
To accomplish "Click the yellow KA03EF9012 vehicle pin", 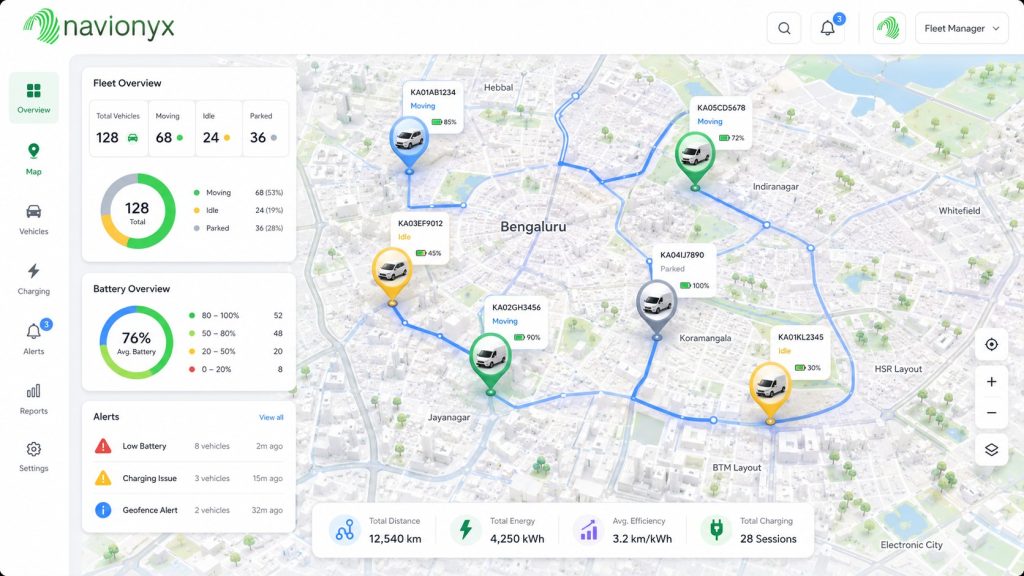I will (392, 274).
